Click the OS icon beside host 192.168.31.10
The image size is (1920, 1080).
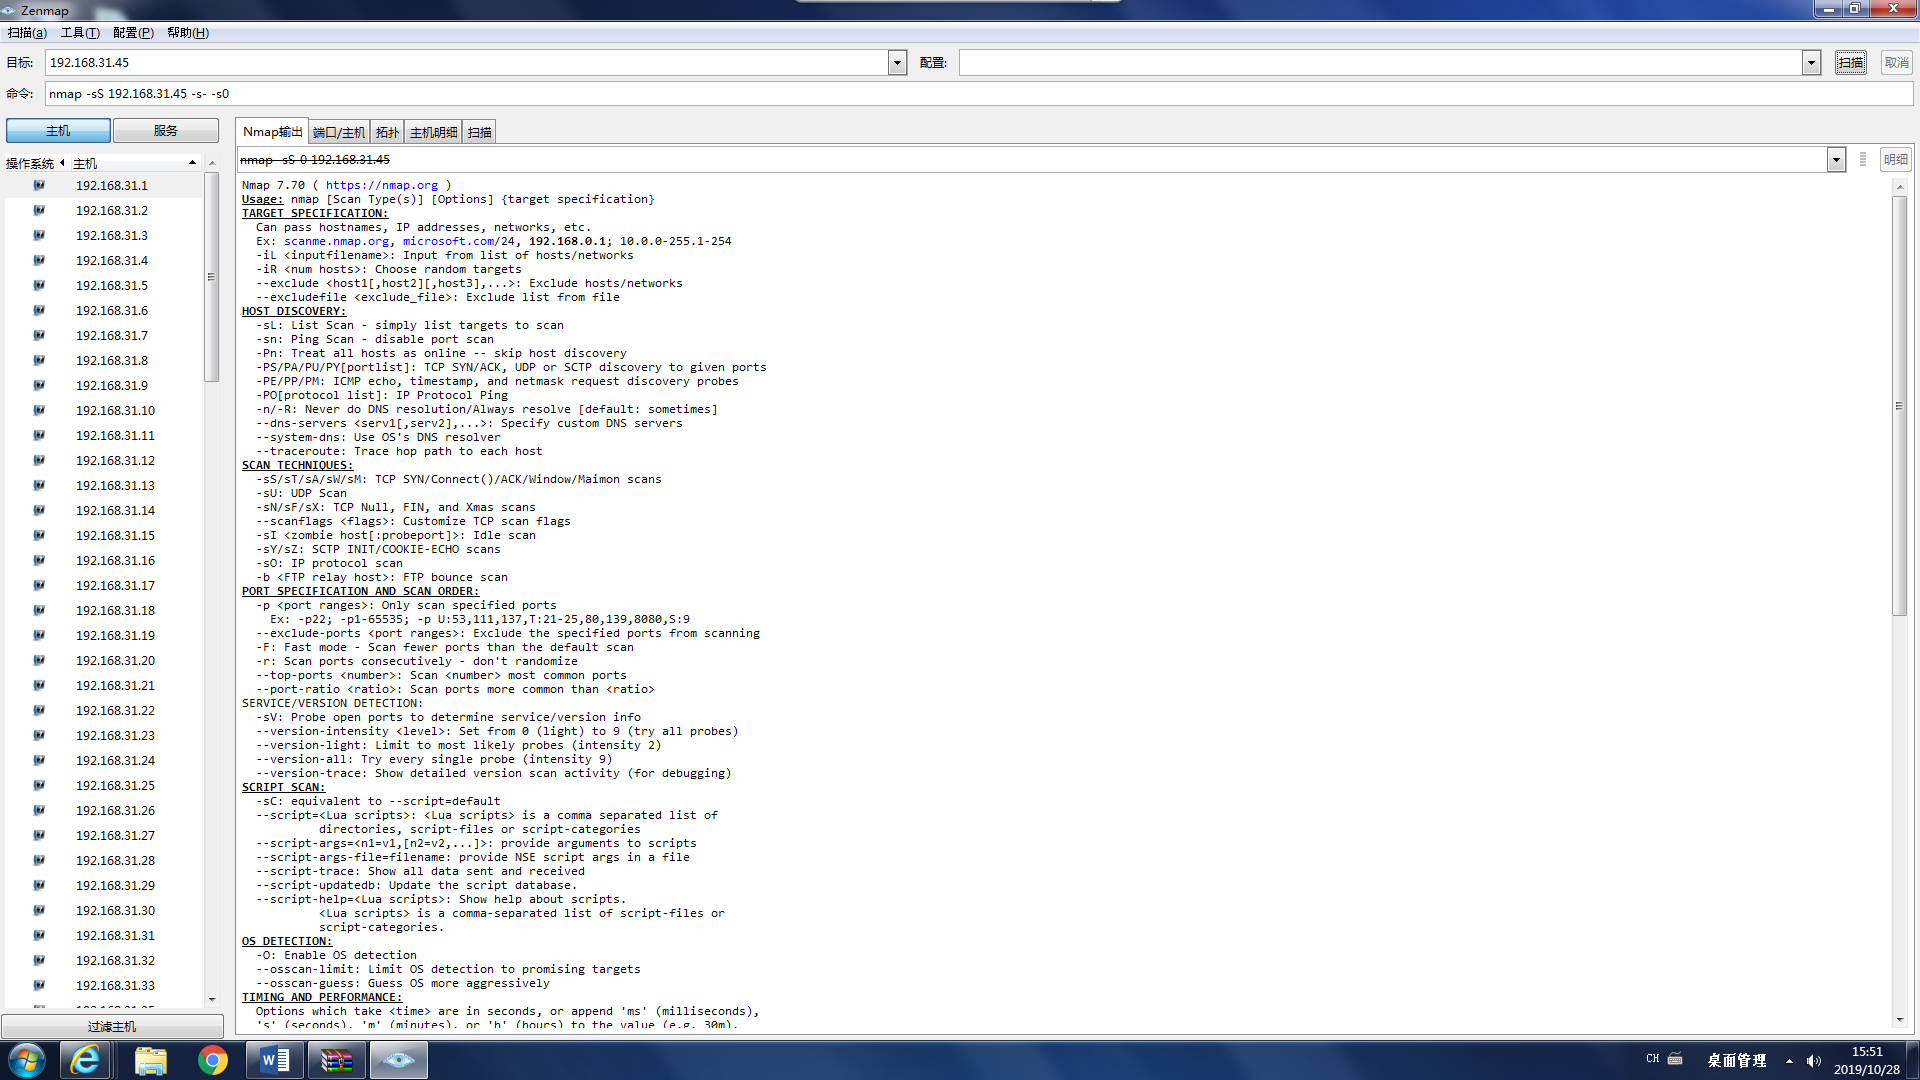coord(39,410)
